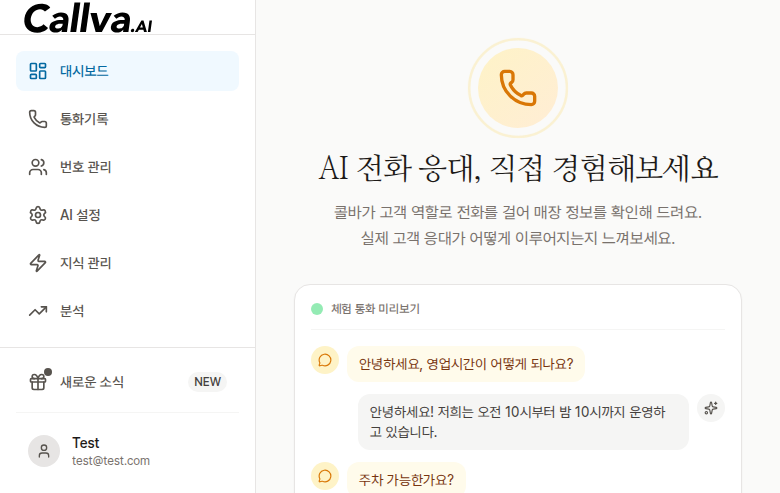Click the Callva.AI logo
The width and height of the screenshot is (780, 493).
[x=87, y=17]
